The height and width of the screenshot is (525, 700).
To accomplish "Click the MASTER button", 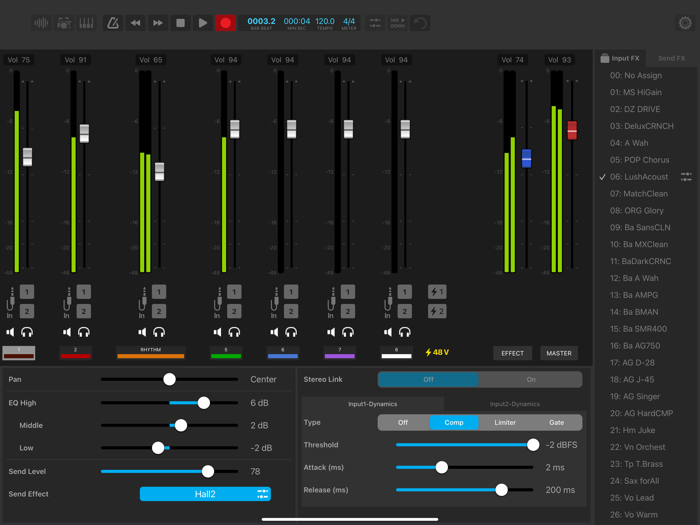I will click(x=559, y=353).
